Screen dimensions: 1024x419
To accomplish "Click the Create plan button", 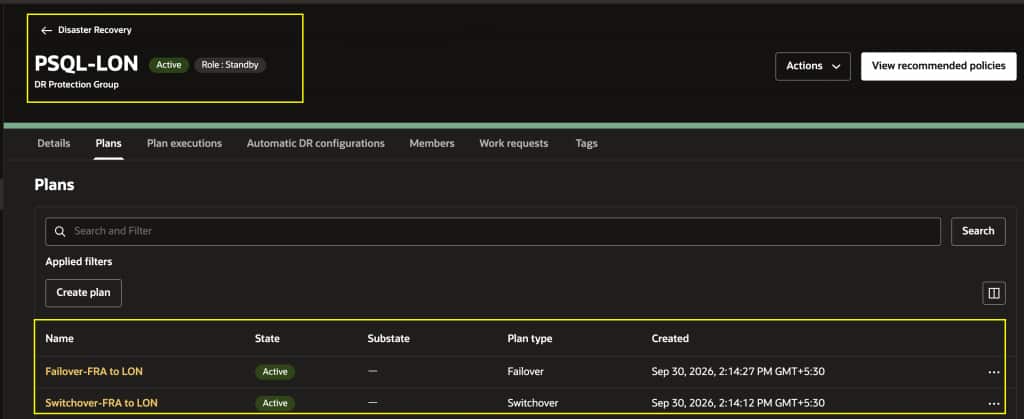I will (x=83, y=292).
